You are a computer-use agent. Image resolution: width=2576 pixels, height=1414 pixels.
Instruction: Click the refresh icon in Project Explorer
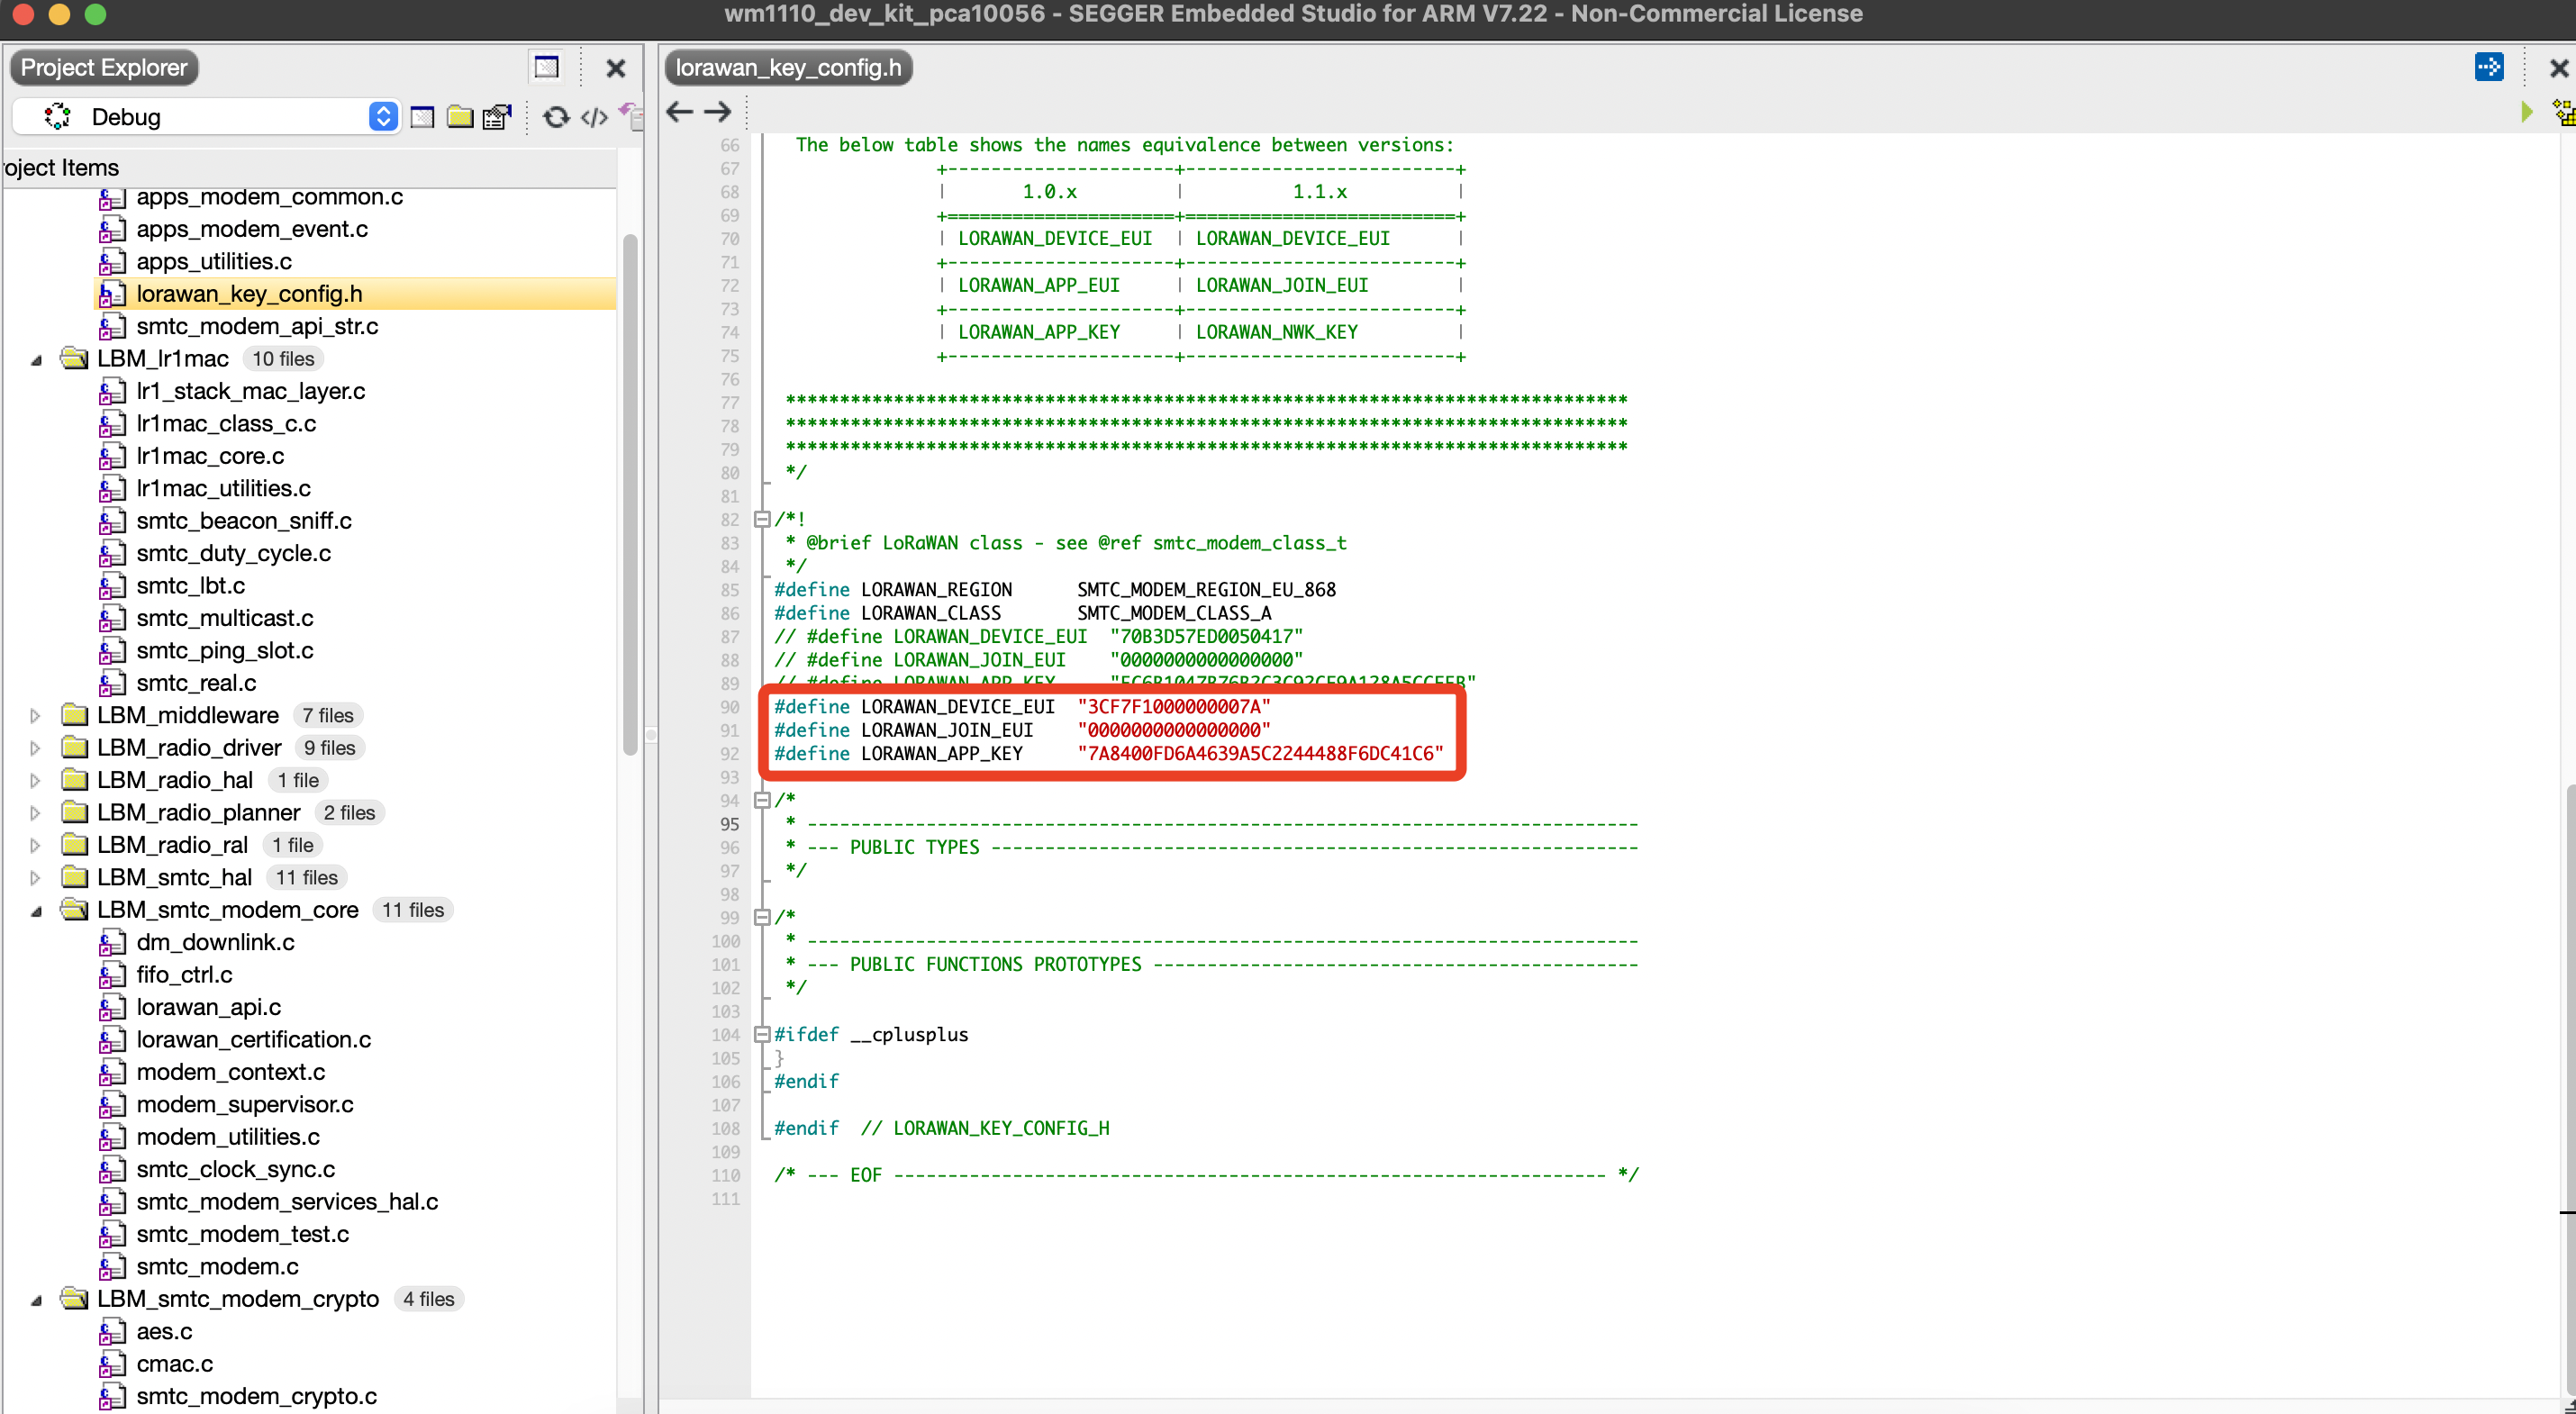[x=556, y=117]
